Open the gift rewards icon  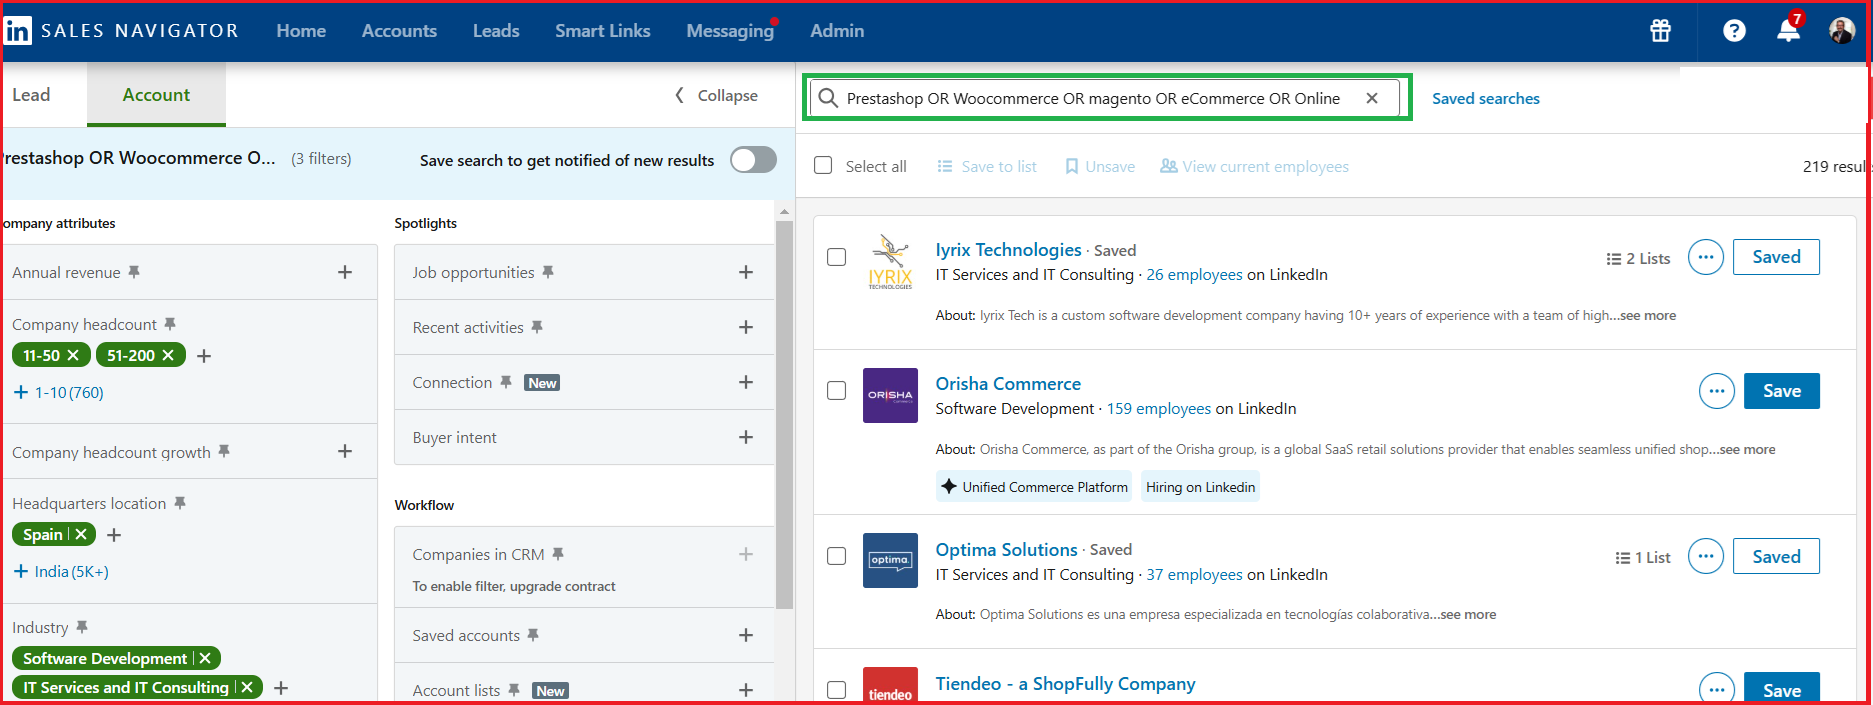(x=1661, y=31)
